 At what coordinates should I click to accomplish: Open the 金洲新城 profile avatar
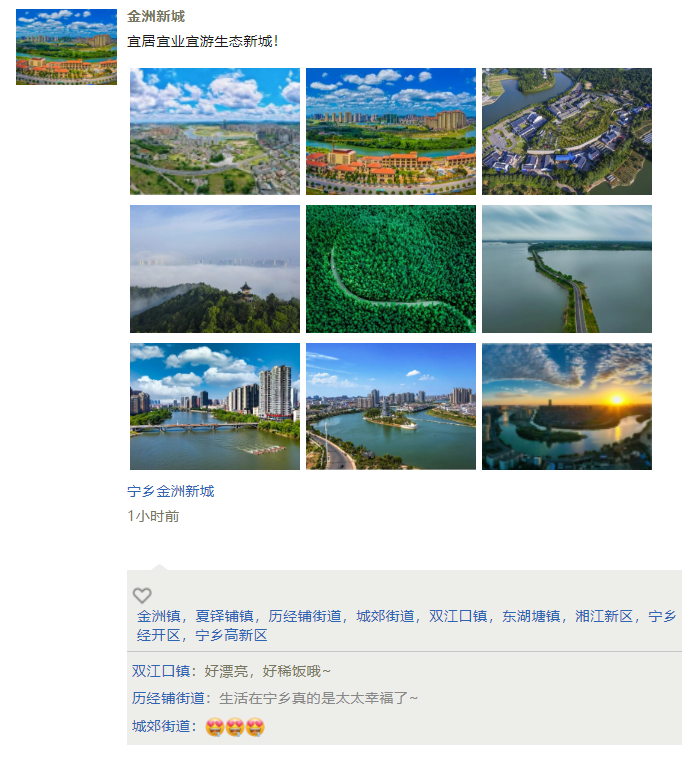[x=67, y=47]
